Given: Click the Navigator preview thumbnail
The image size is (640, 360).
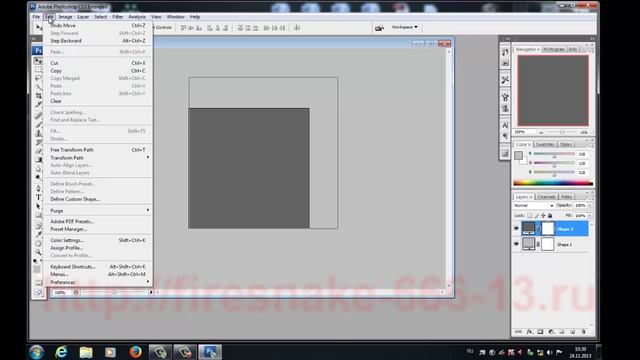Looking at the screenshot, I should [x=553, y=90].
